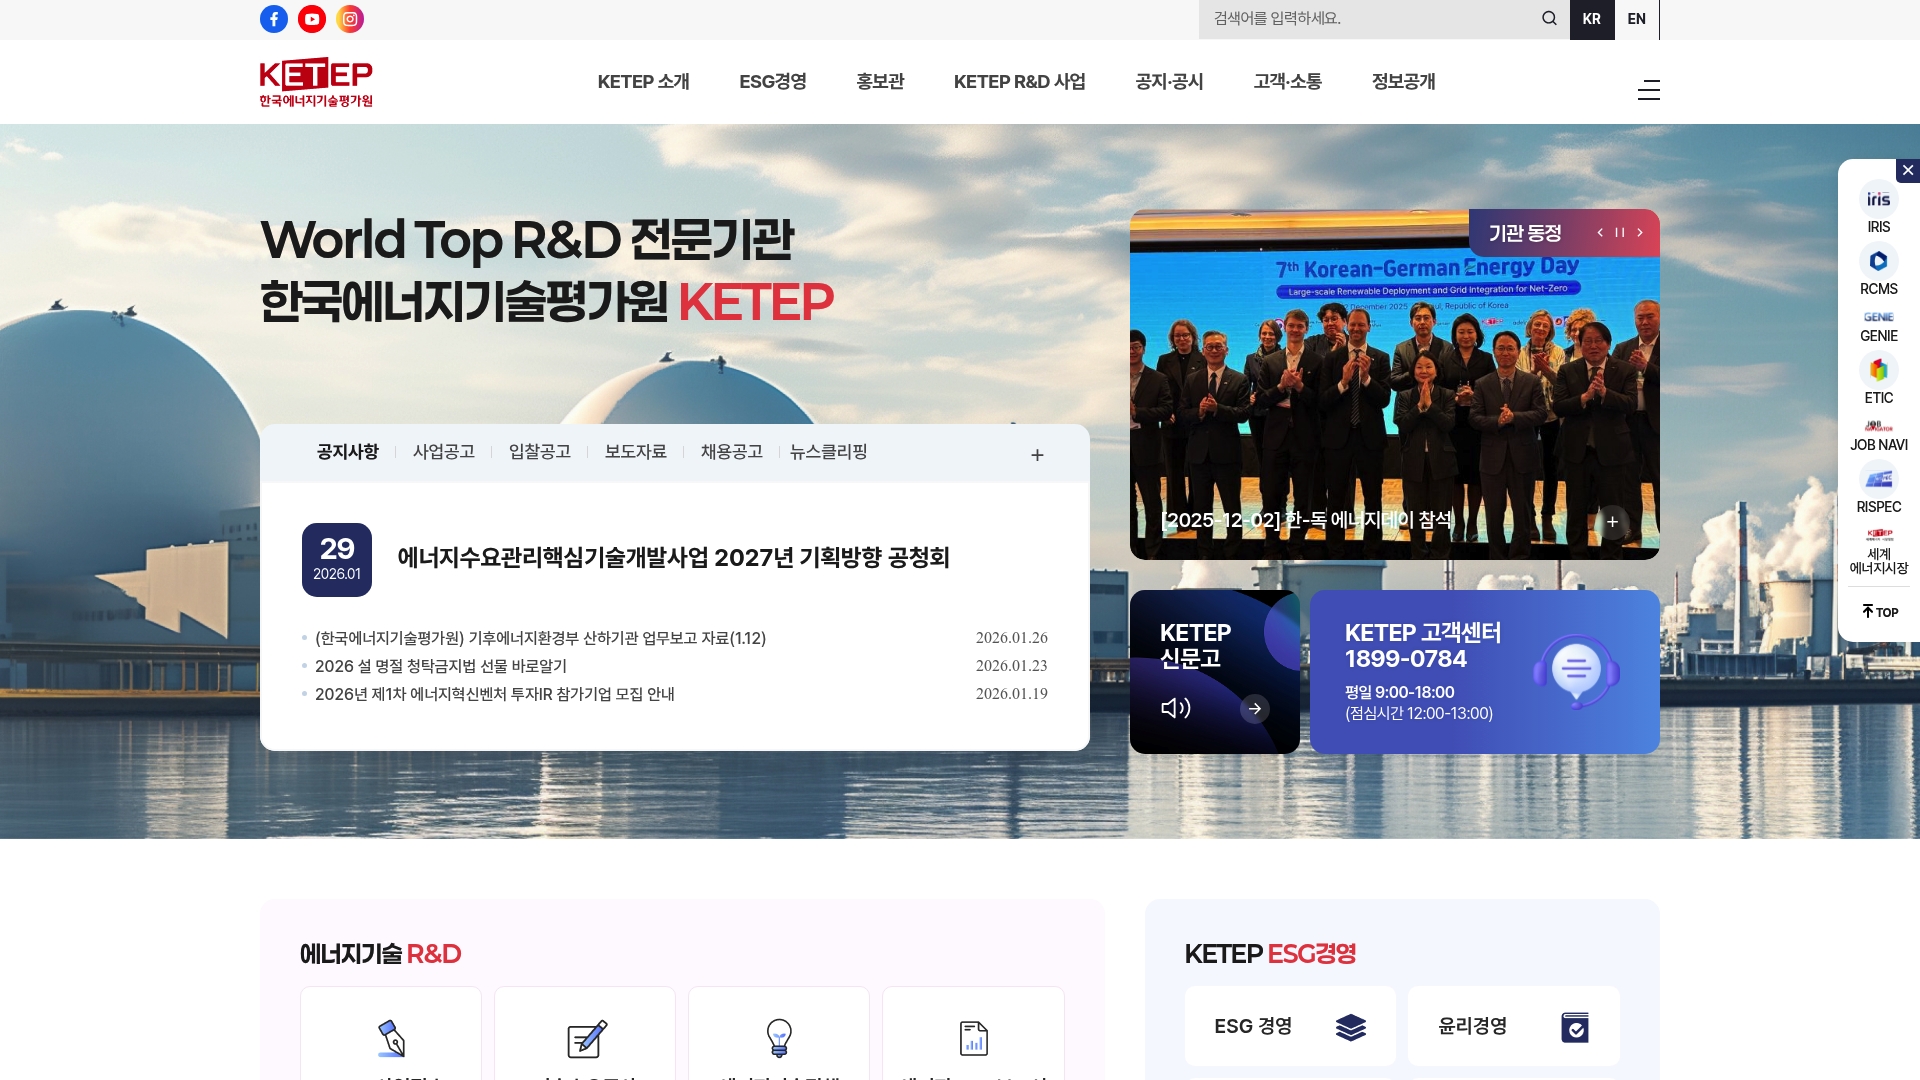Image resolution: width=1920 pixels, height=1080 pixels.
Task: Select the RISPEC sidebar icon
Action: click(x=1879, y=479)
